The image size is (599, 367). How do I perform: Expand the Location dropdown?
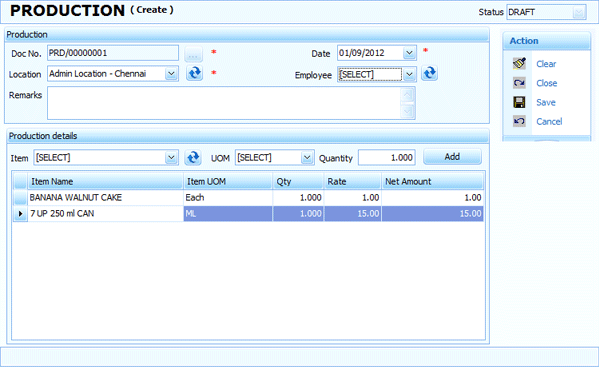point(171,73)
